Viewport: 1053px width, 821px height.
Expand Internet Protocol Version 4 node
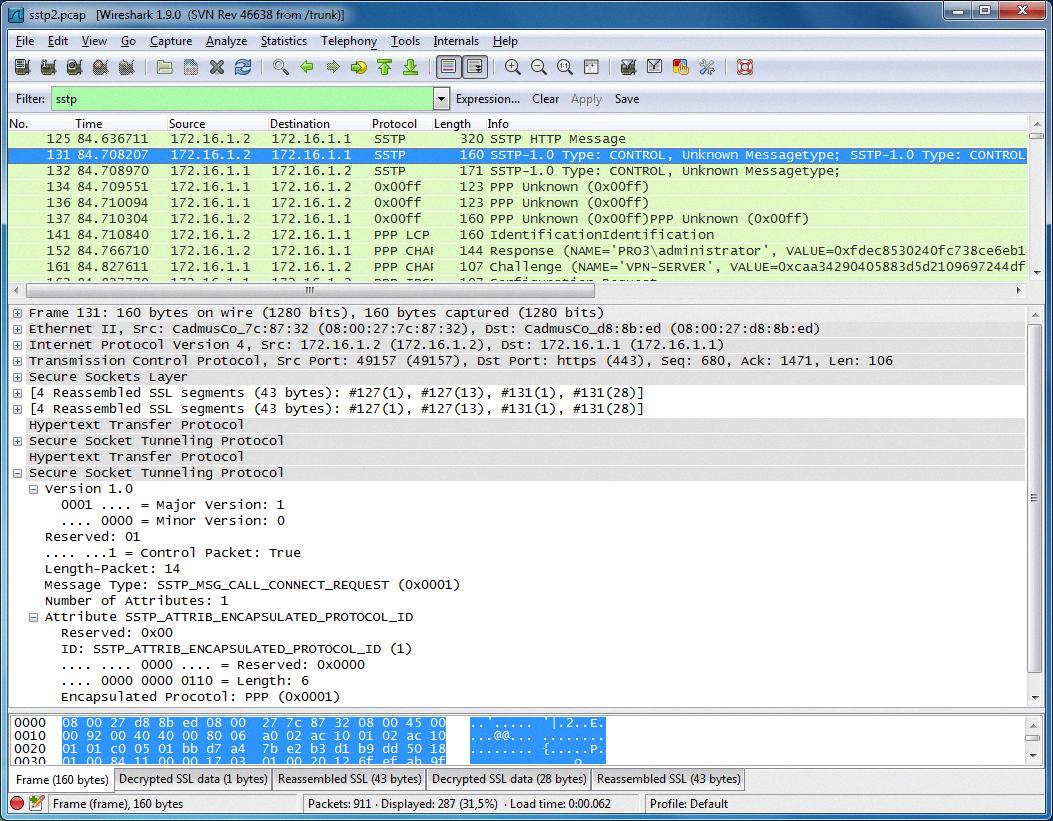tap(17, 345)
